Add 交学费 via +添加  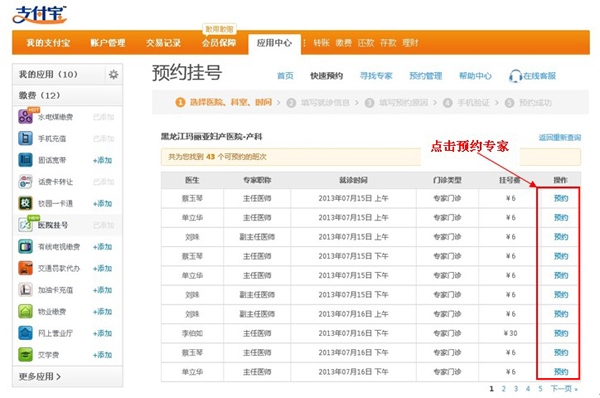103,355
